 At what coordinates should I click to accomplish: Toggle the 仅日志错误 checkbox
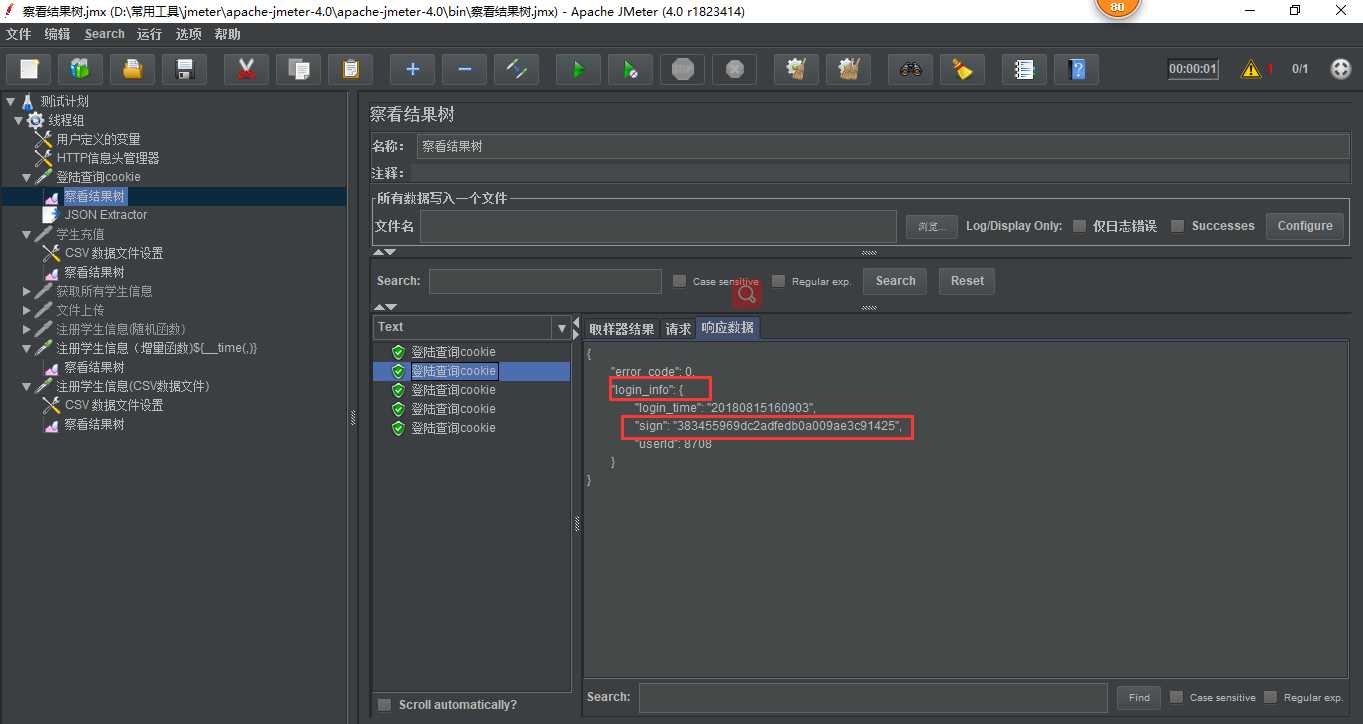click(1079, 226)
